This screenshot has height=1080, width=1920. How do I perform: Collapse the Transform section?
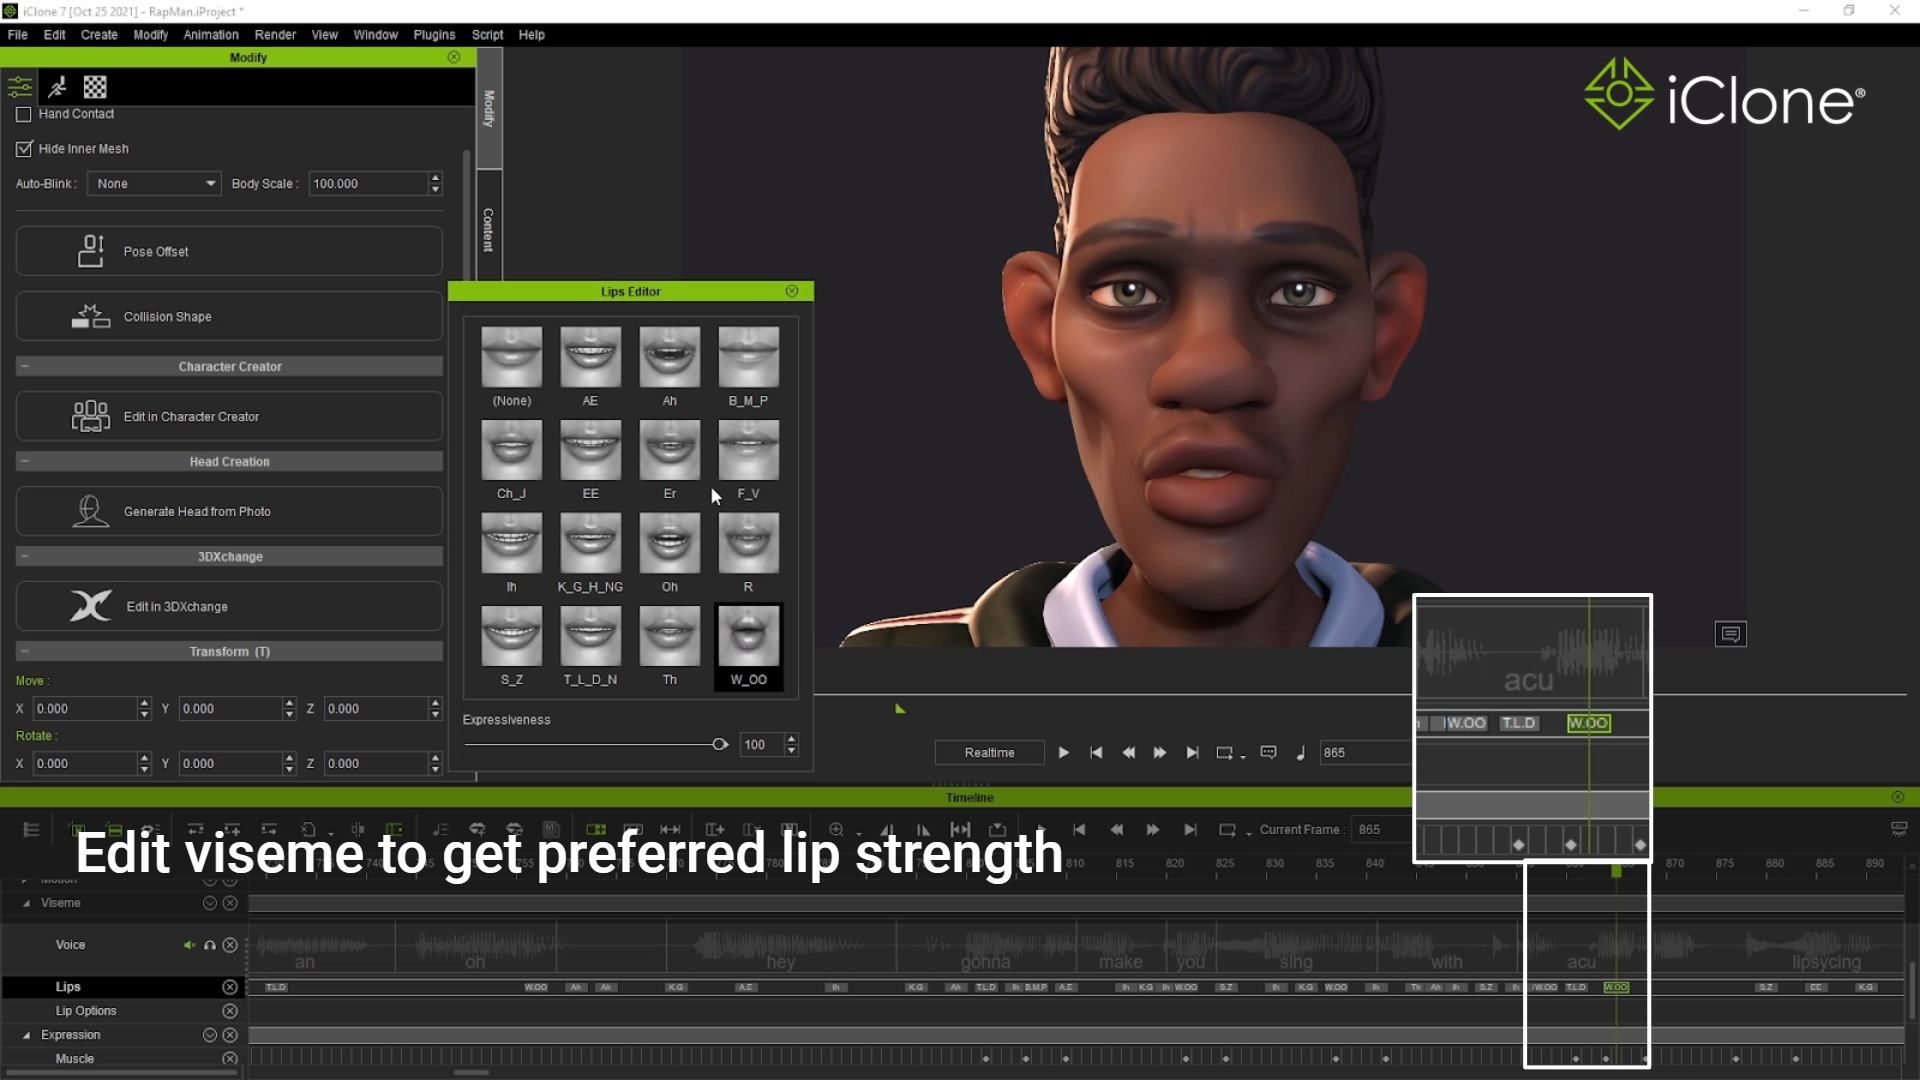(x=25, y=652)
